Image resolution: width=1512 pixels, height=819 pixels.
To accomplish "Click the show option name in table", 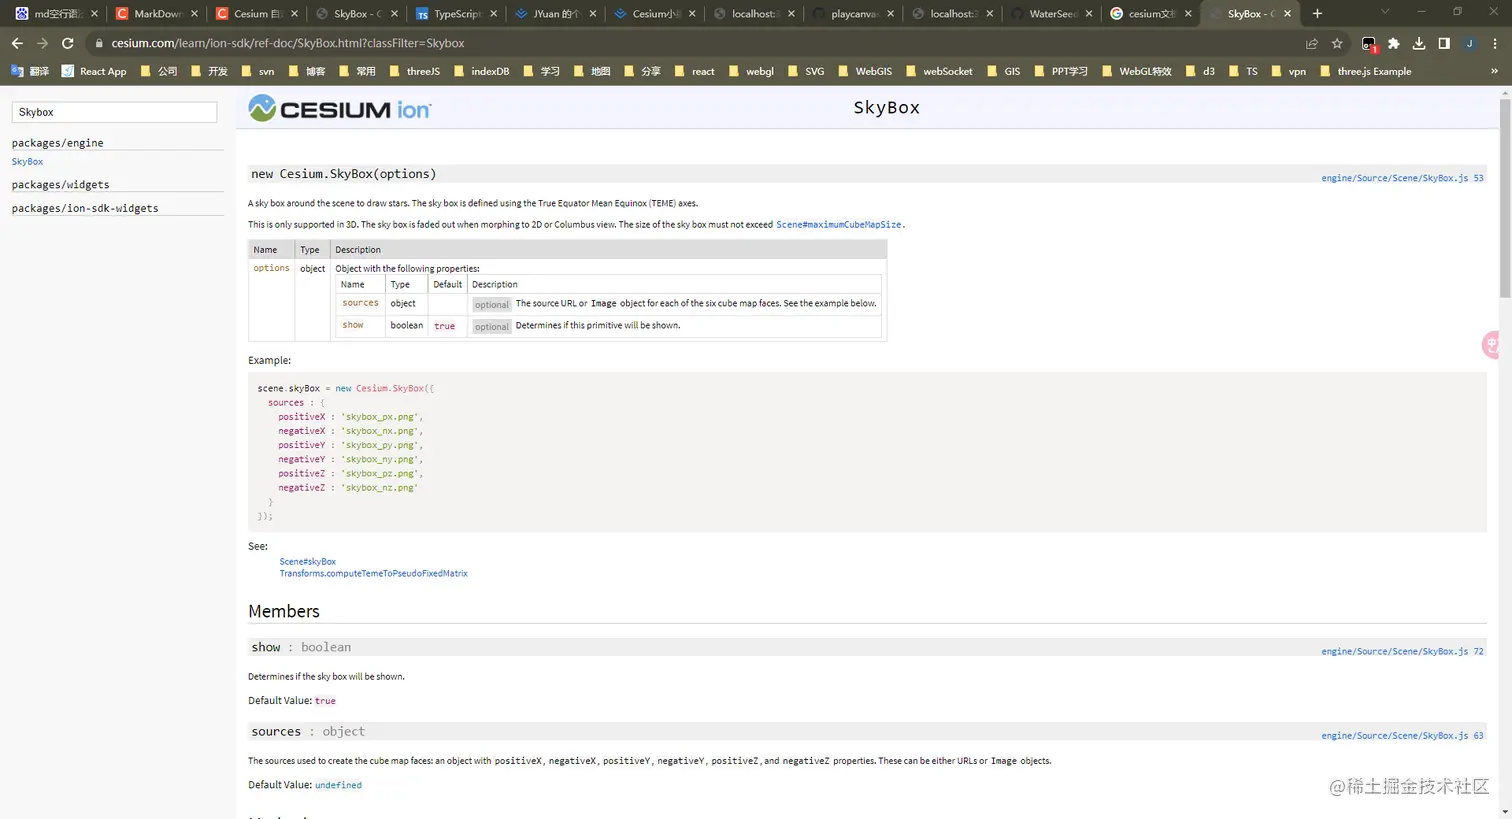I will (x=353, y=325).
